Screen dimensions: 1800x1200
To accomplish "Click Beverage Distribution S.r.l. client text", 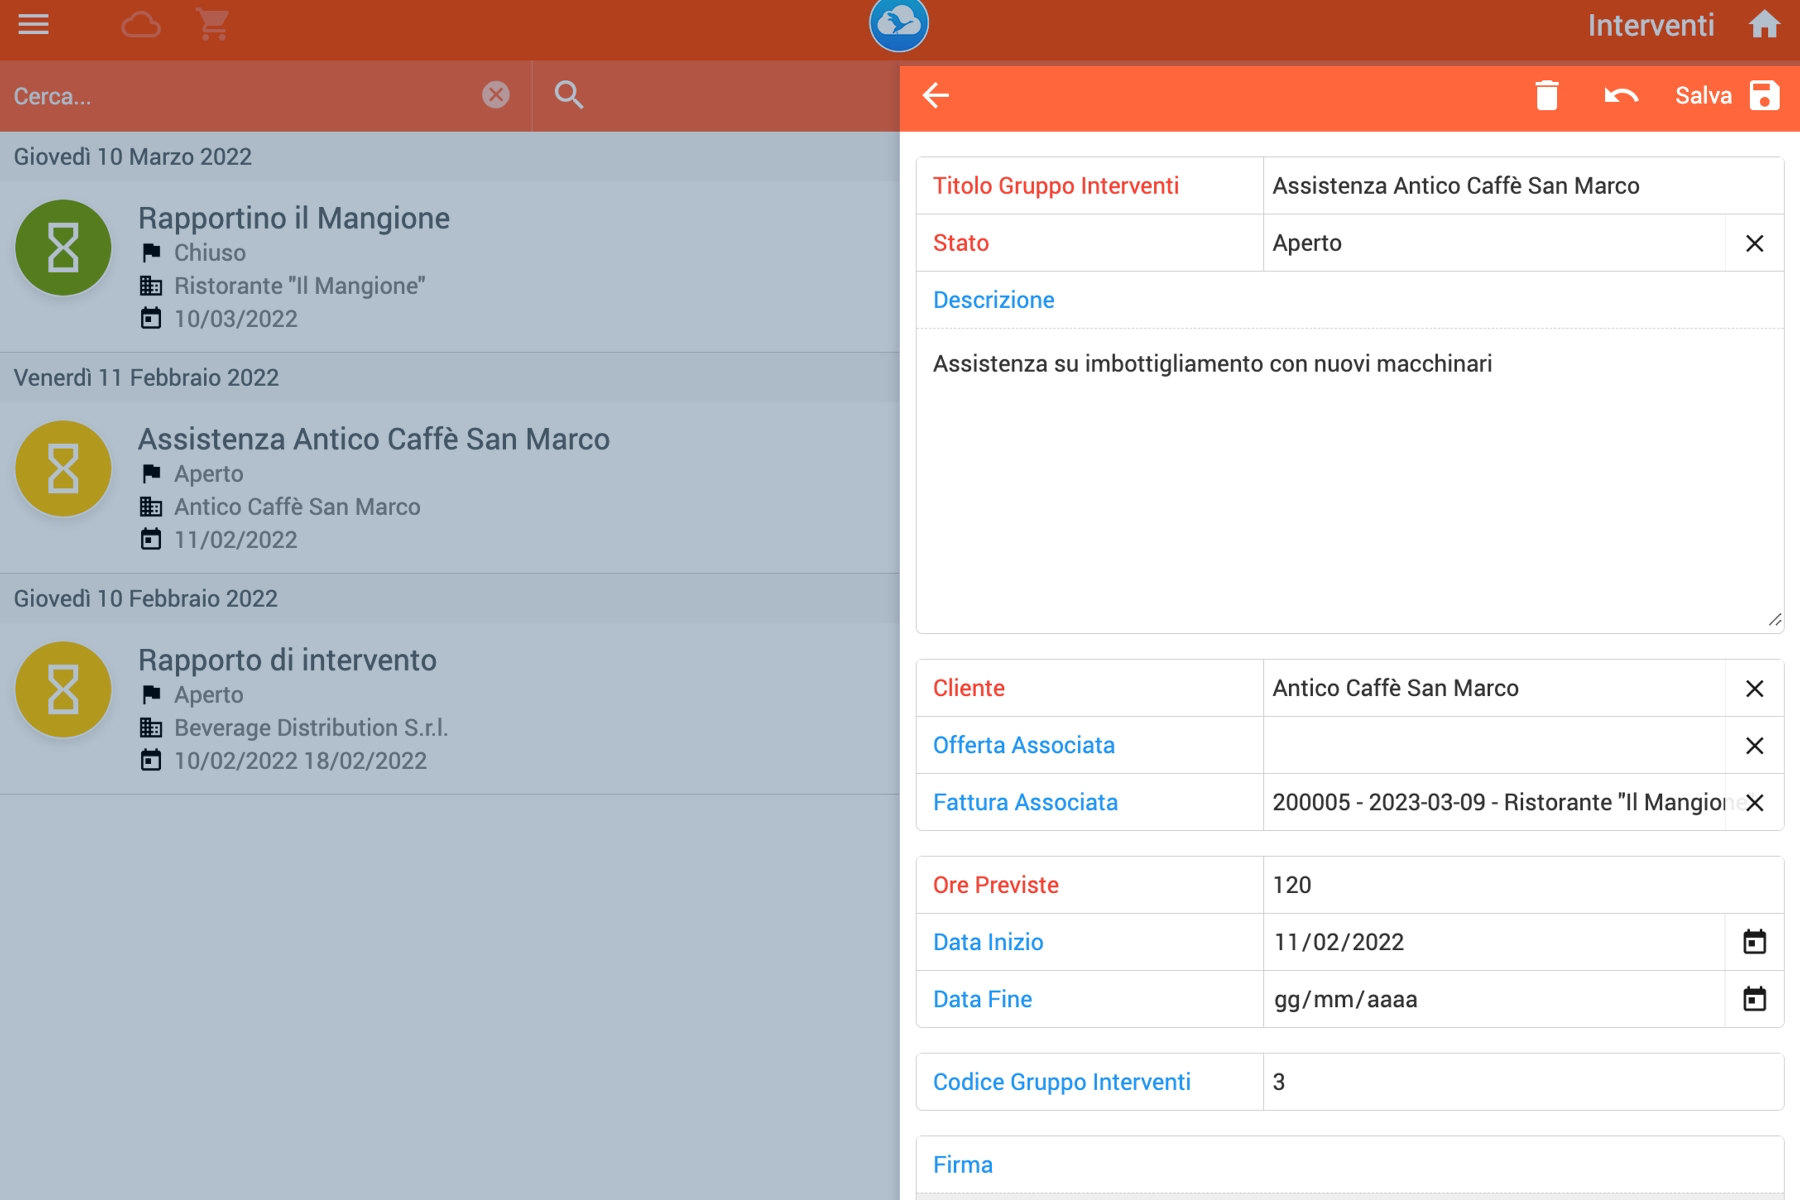I will [311, 728].
